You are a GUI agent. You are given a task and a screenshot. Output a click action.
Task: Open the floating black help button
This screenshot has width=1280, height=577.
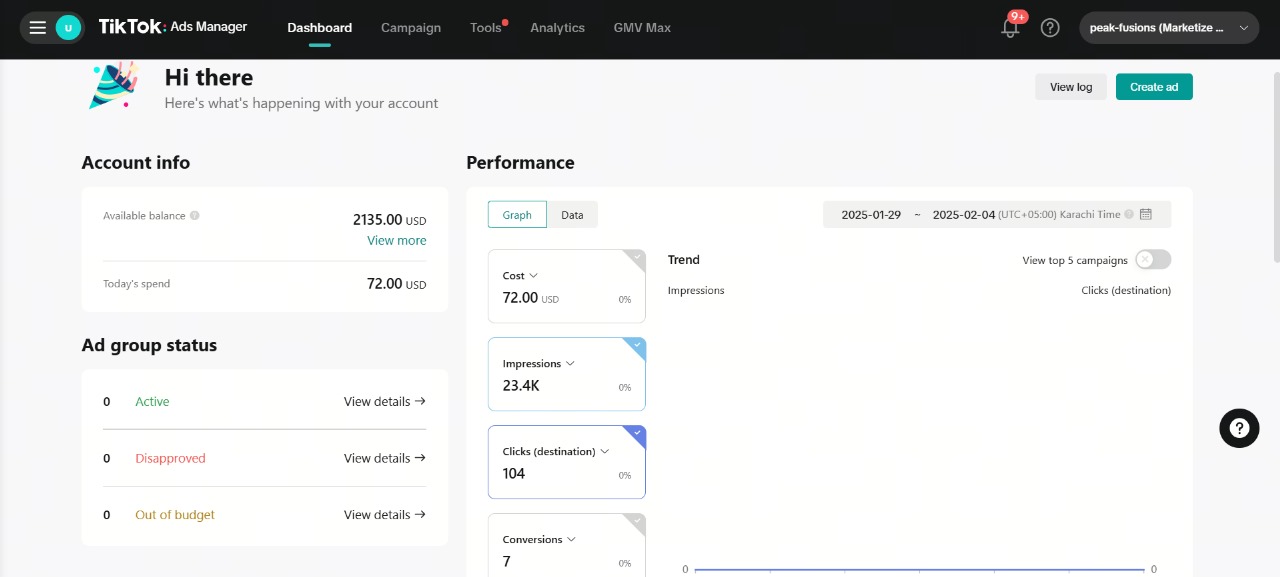coord(1239,428)
